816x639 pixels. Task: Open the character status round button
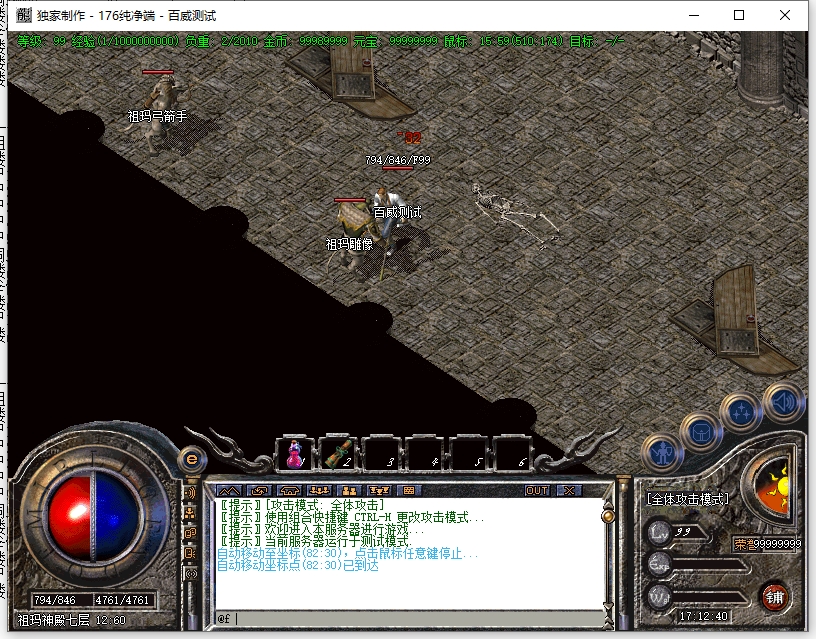click(x=662, y=453)
